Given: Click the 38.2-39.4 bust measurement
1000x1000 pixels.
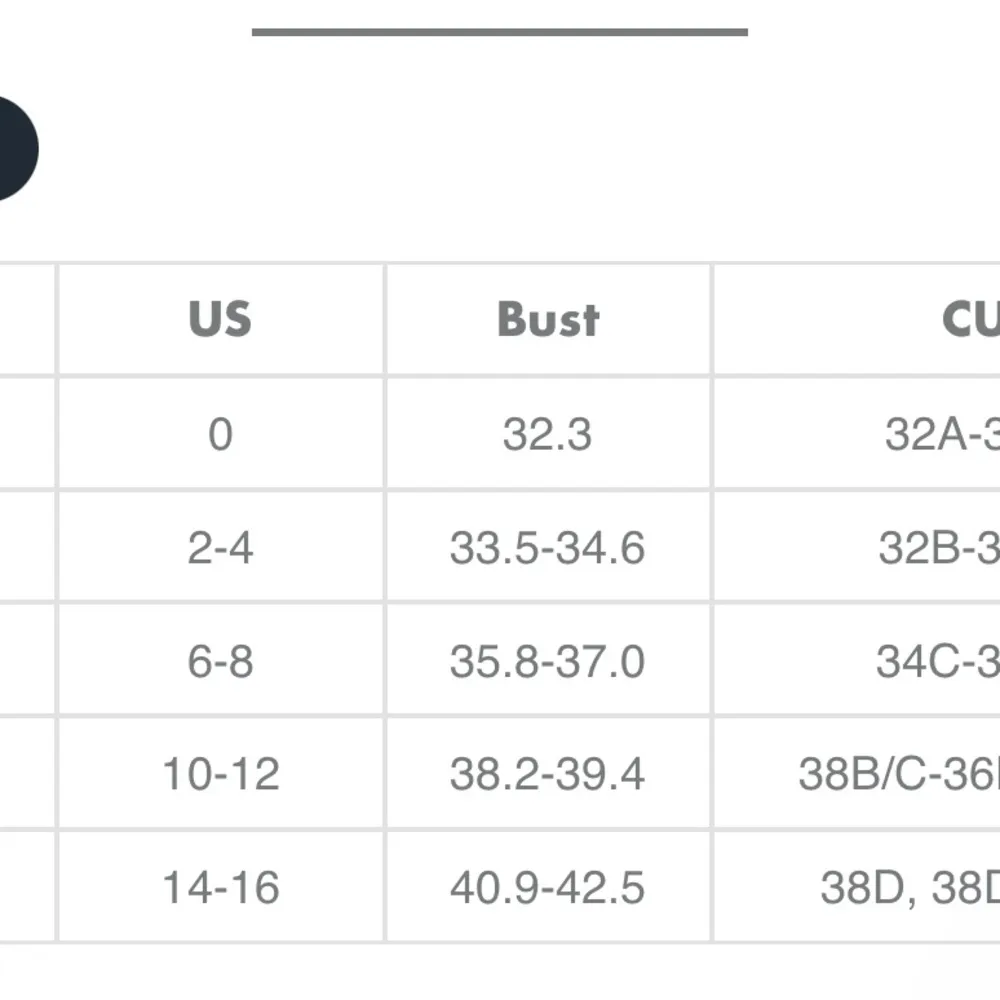Looking at the screenshot, I should (548, 774).
